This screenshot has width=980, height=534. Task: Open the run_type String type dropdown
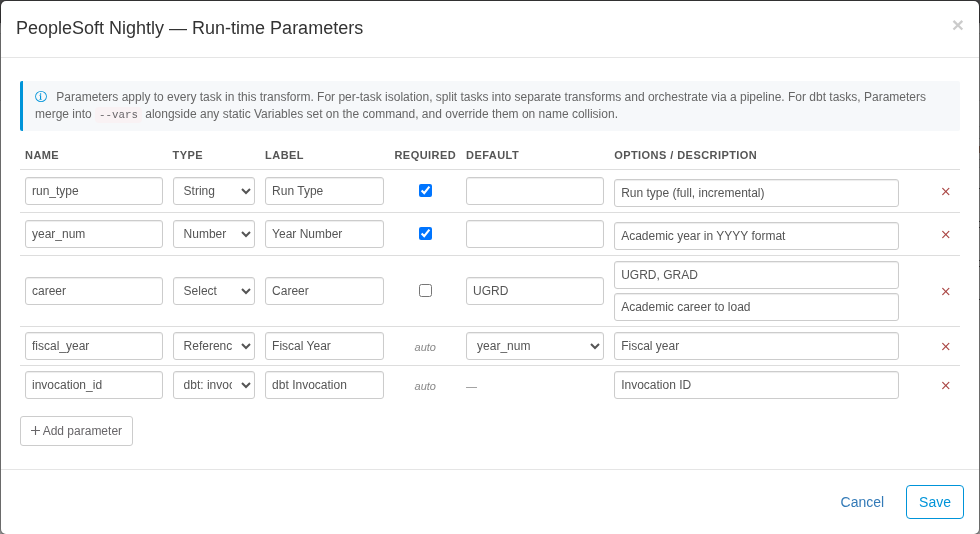[214, 191]
